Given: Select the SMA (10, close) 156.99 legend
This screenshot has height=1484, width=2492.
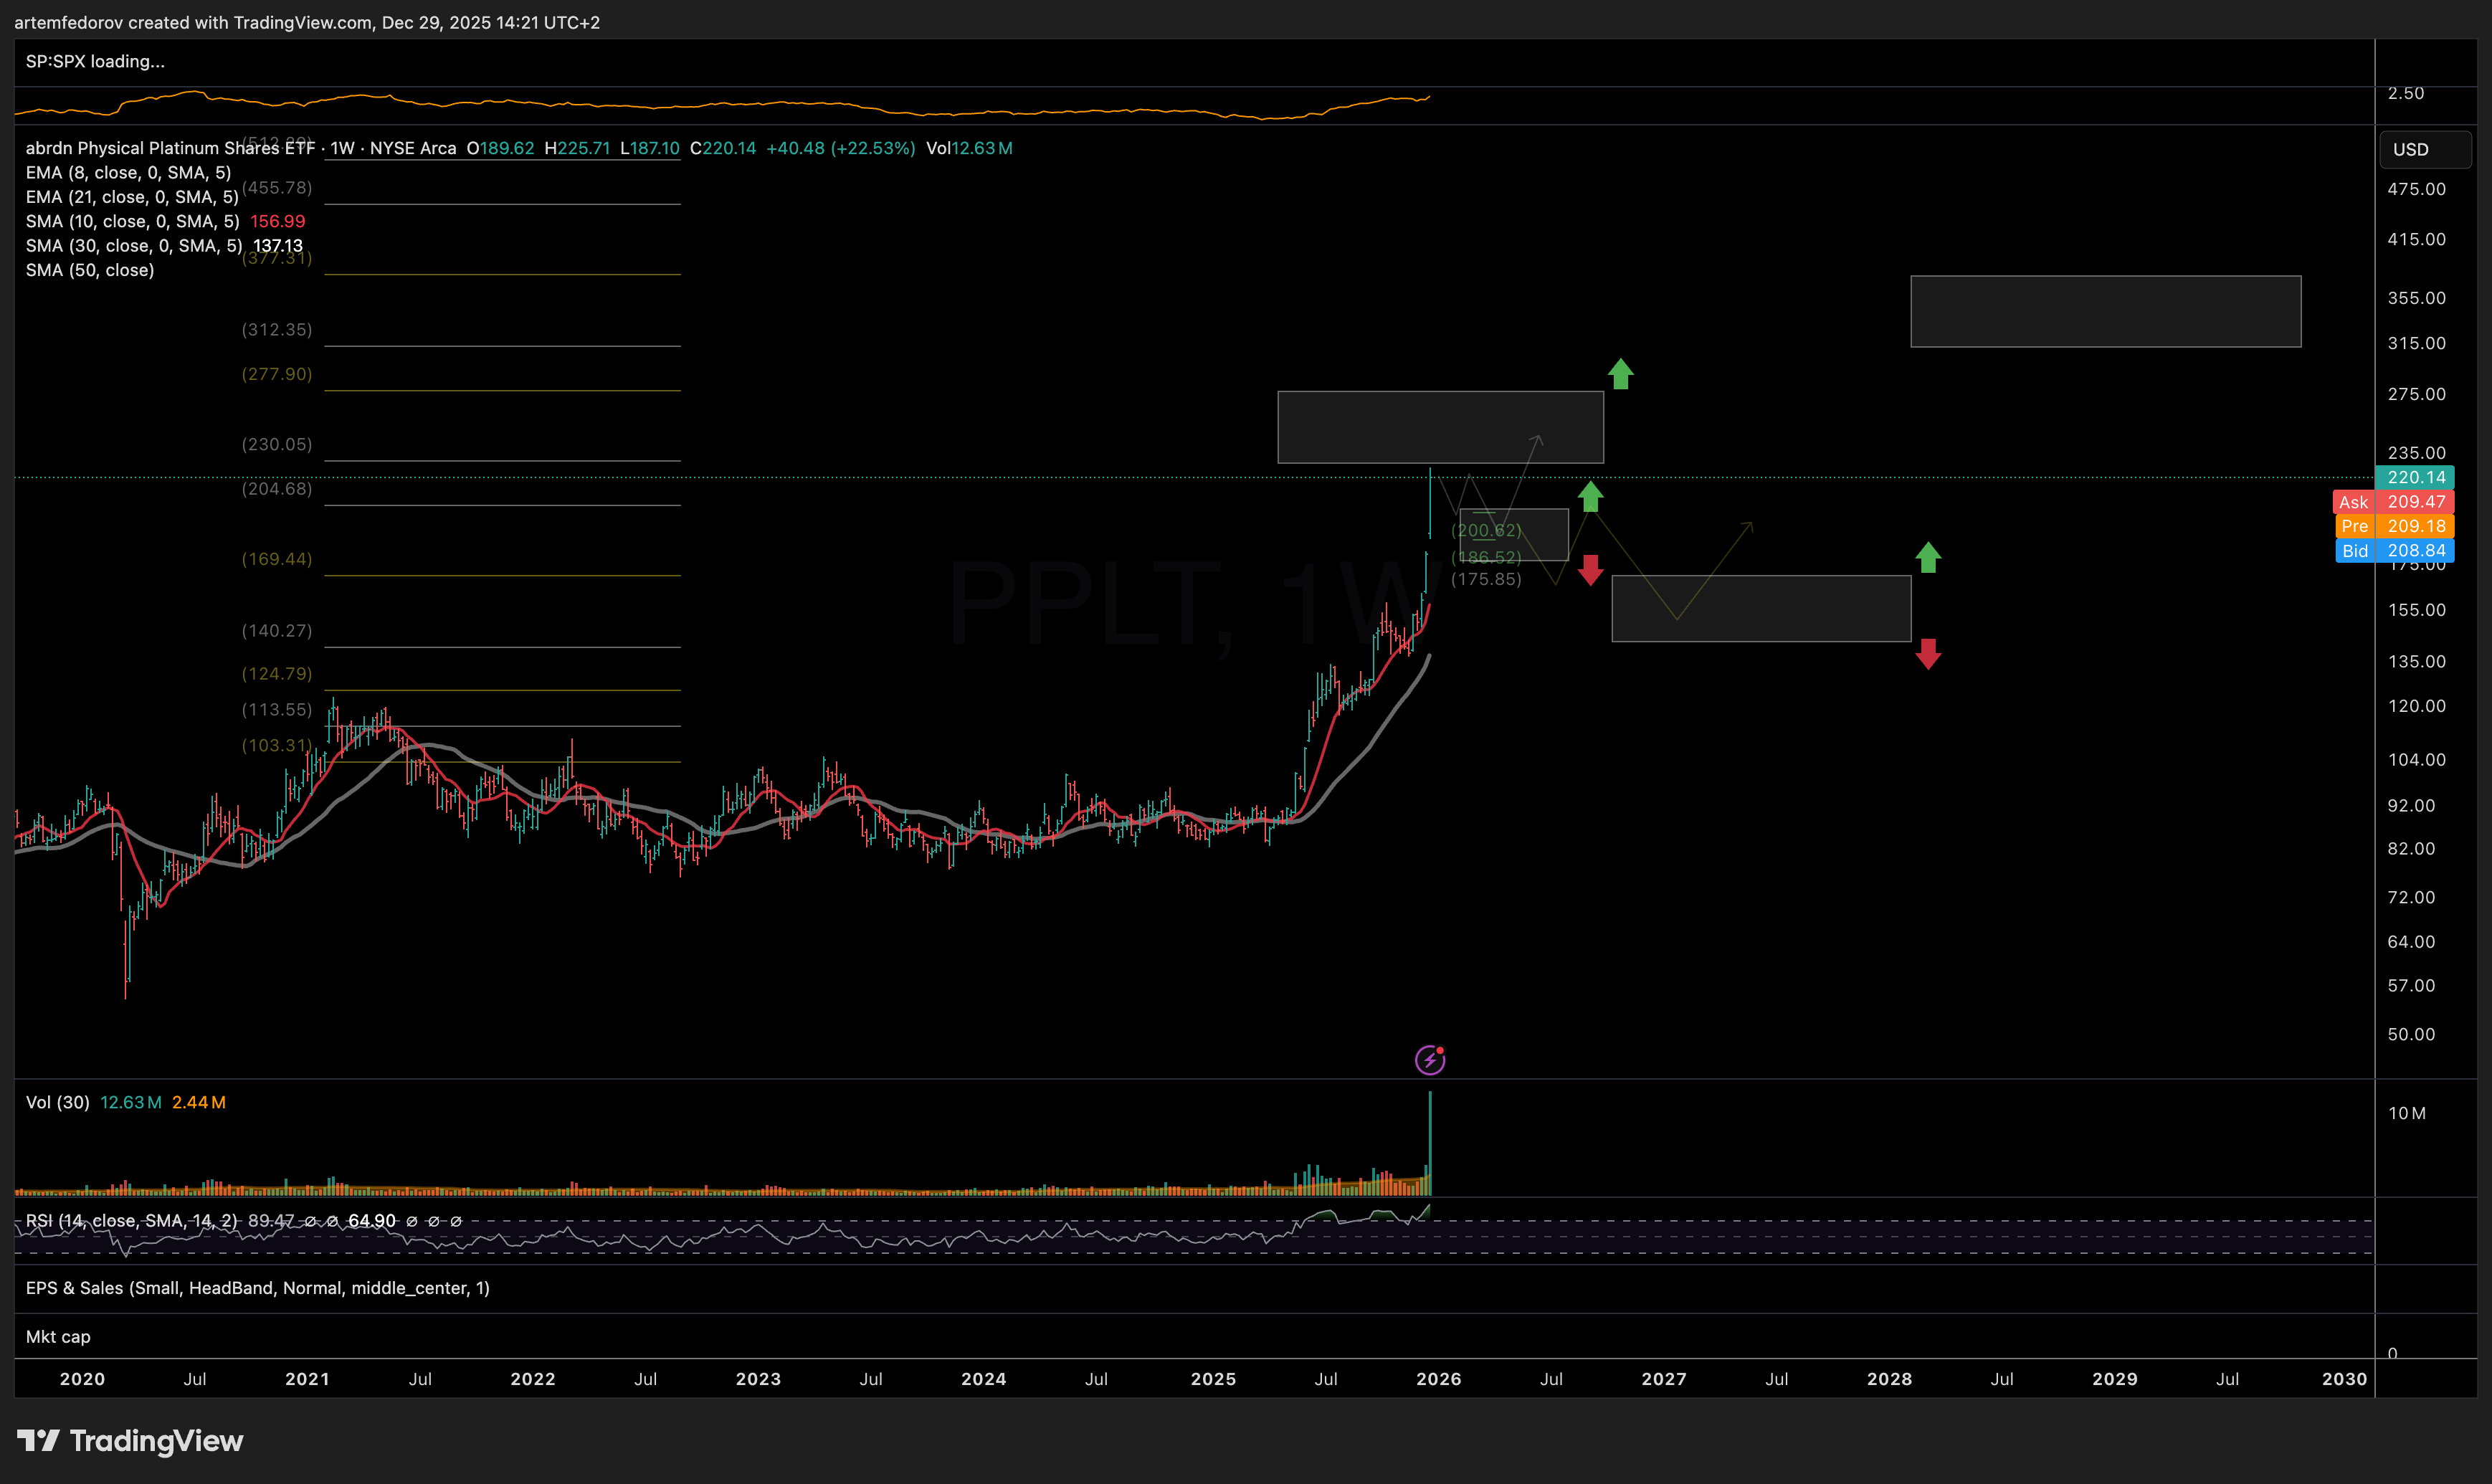Looking at the screenshot, I should [165, 221].
